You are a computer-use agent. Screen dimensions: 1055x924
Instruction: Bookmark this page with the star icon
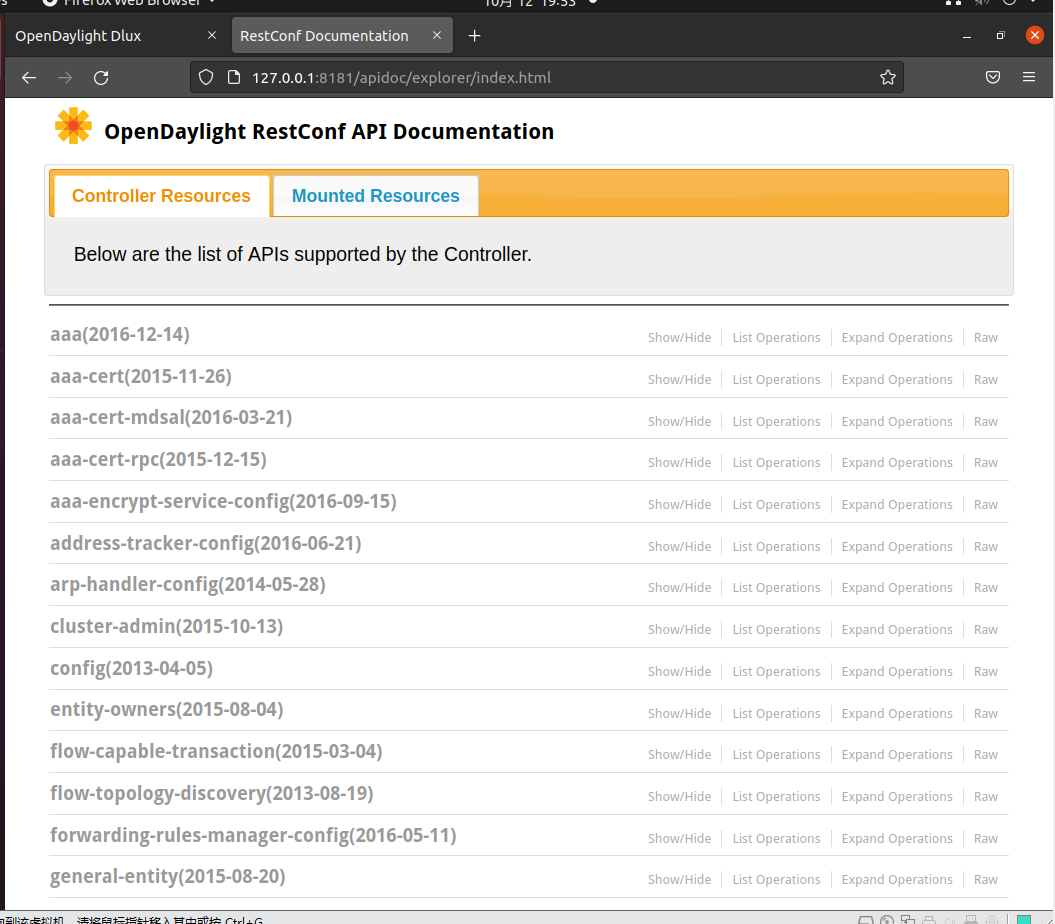point(887,77)
